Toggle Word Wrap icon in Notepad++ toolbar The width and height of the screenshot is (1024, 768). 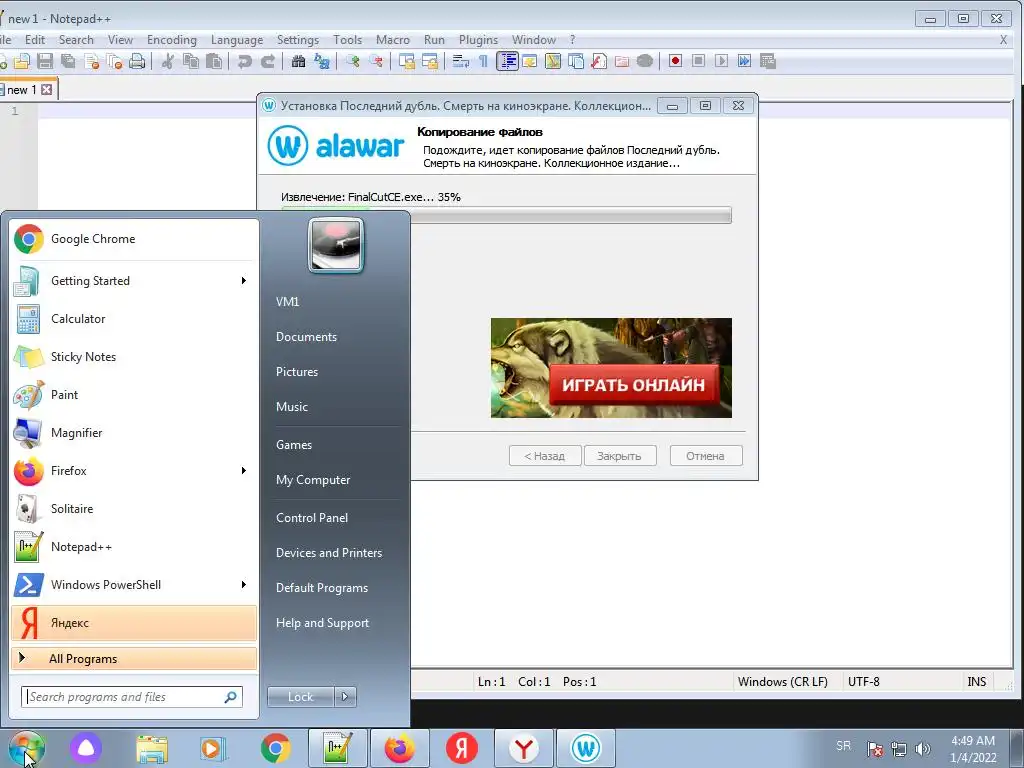coord(461,61)
